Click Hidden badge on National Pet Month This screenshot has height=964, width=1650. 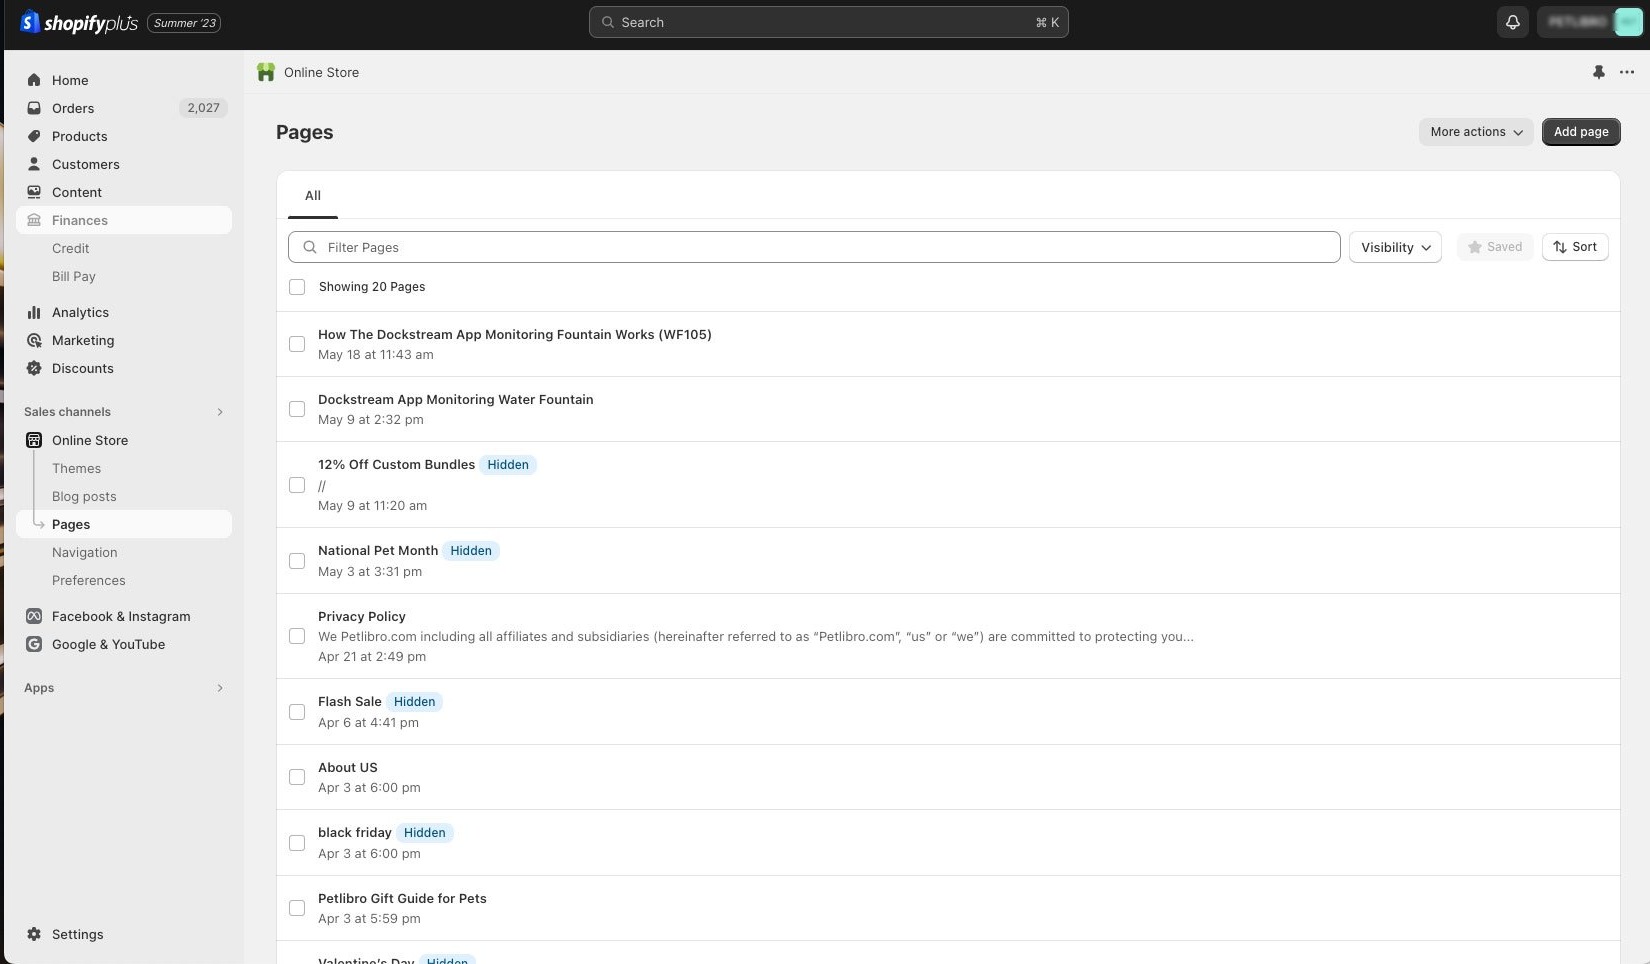click(471, 551)
